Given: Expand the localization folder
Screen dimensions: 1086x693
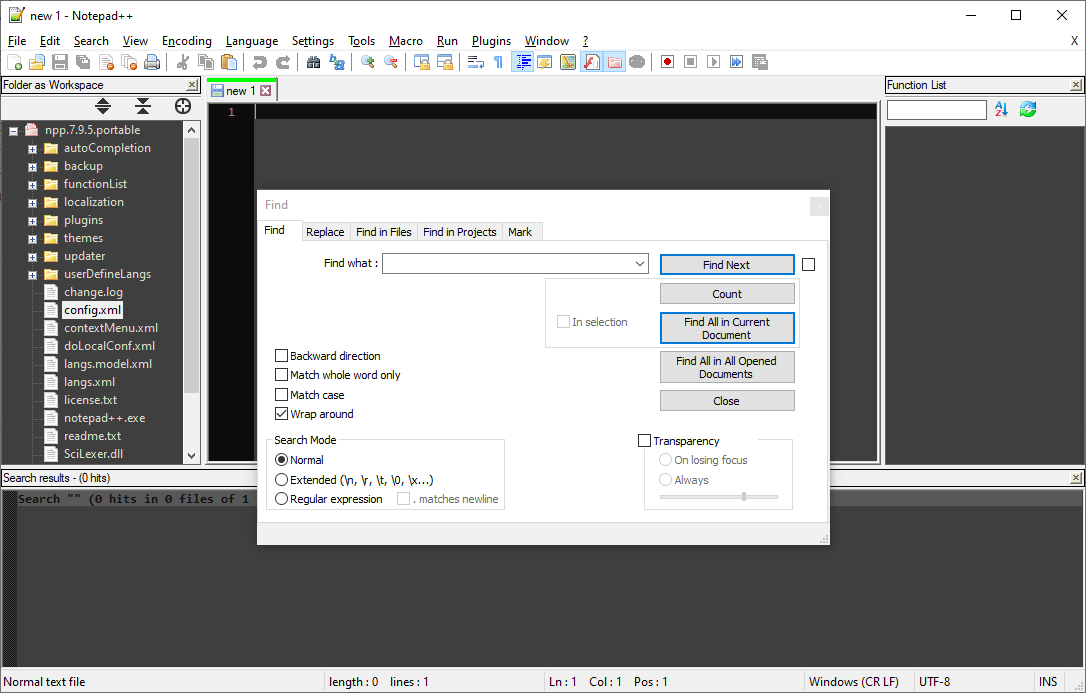Looking at the screenshot, I should [32, 203].
